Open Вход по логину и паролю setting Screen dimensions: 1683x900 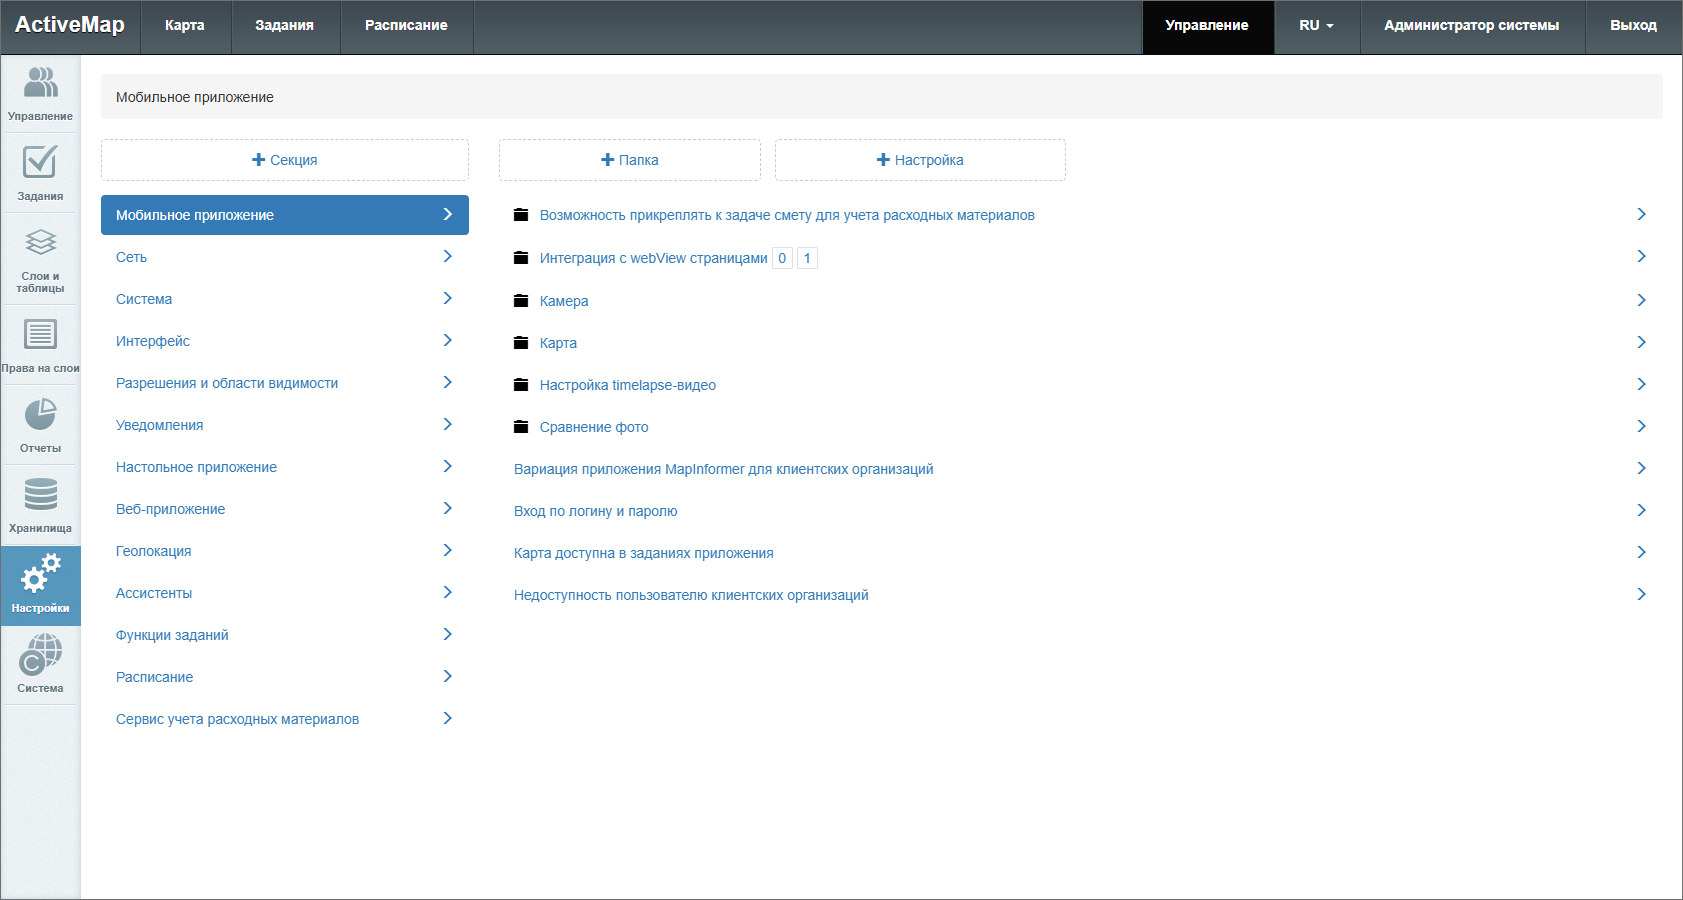pyautogui.click(x=595, y=511)
